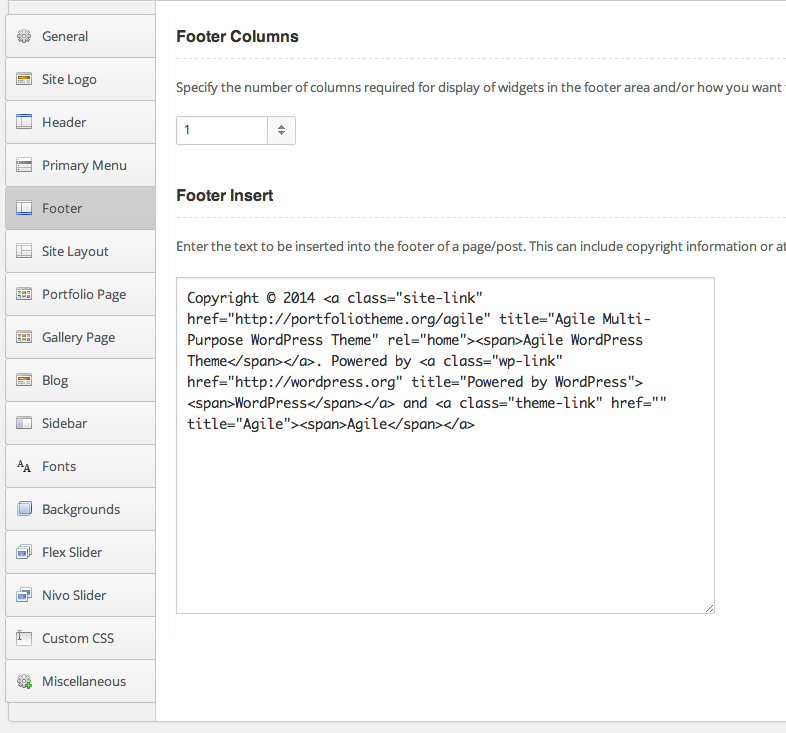Click the Footer Insert heading
Image resolution: width=786 pixels, height=733 pixels.
point(225,196)
